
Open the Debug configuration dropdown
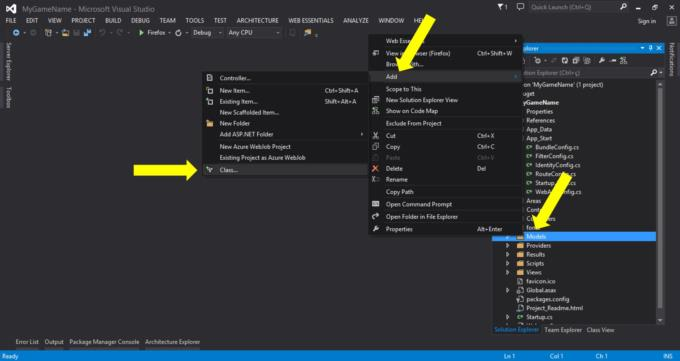(x=207, y=33)
